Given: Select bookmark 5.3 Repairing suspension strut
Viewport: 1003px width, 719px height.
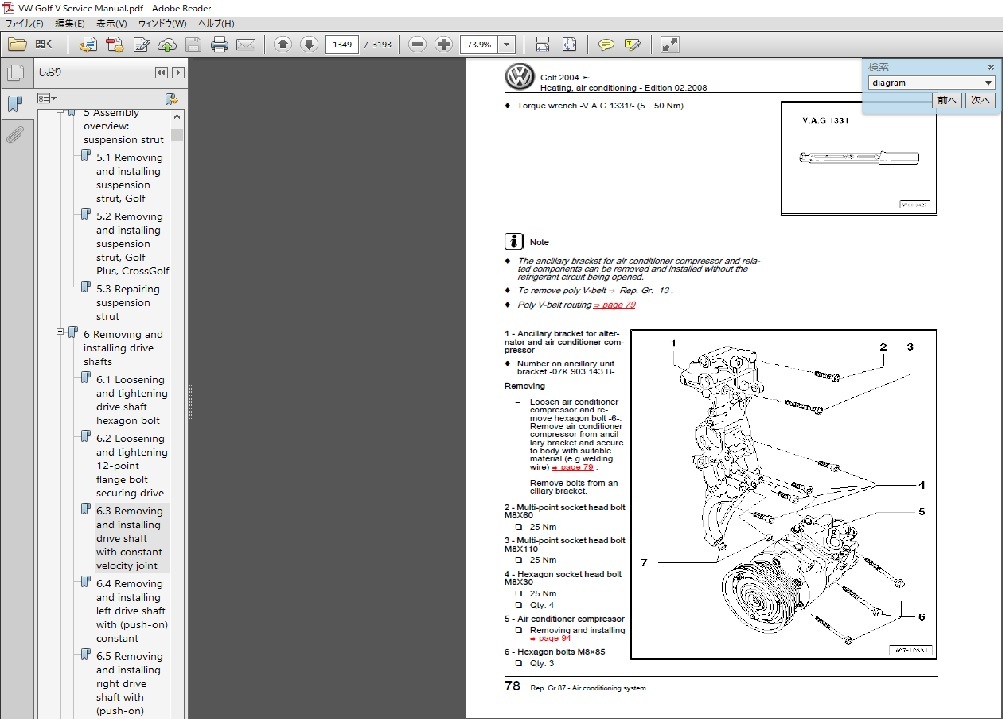Looking at the screenshot, I should 128,303.
